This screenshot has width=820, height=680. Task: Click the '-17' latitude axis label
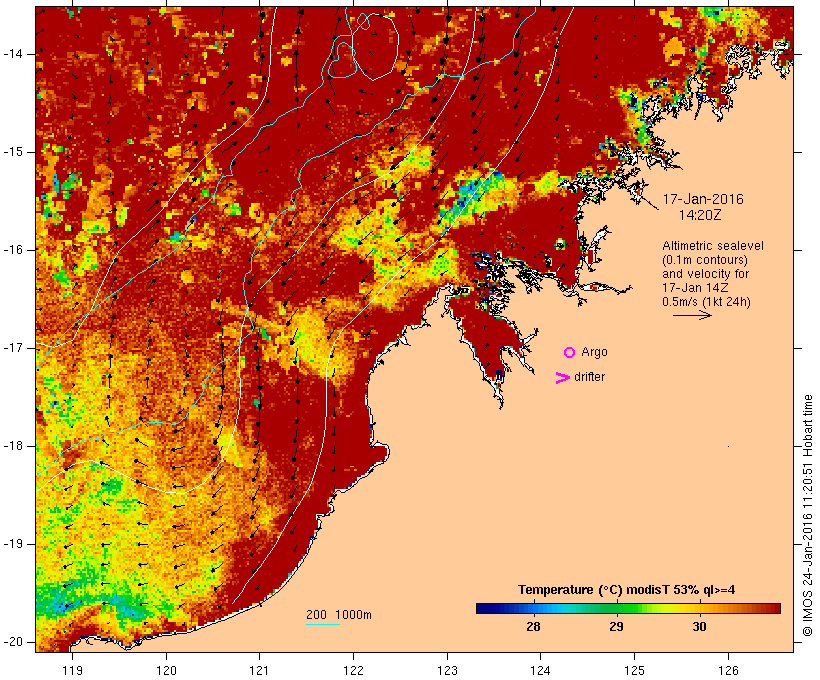pyautogui.click(x=13, y=348)
